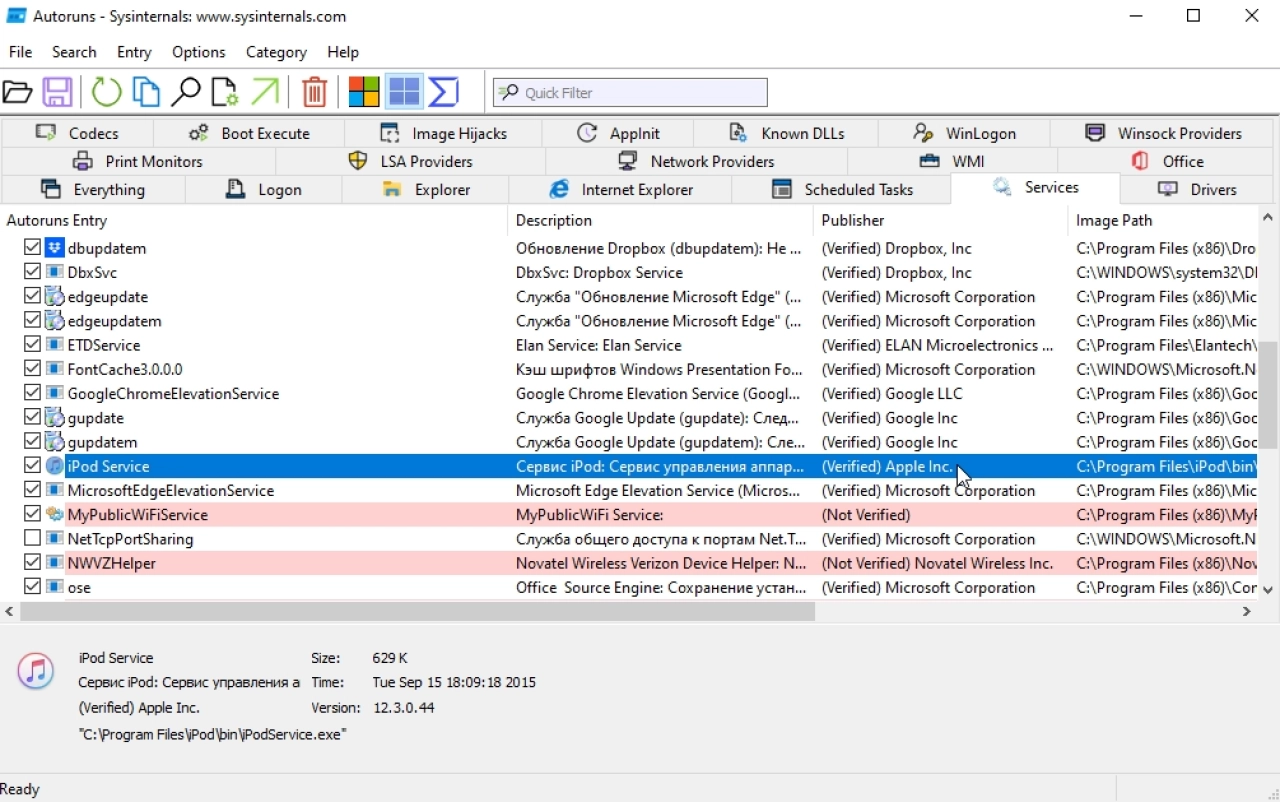Click the four-color Microsoft logo toolbar icon
This screenshot has width=1280, height=802.
click(363, 92)
